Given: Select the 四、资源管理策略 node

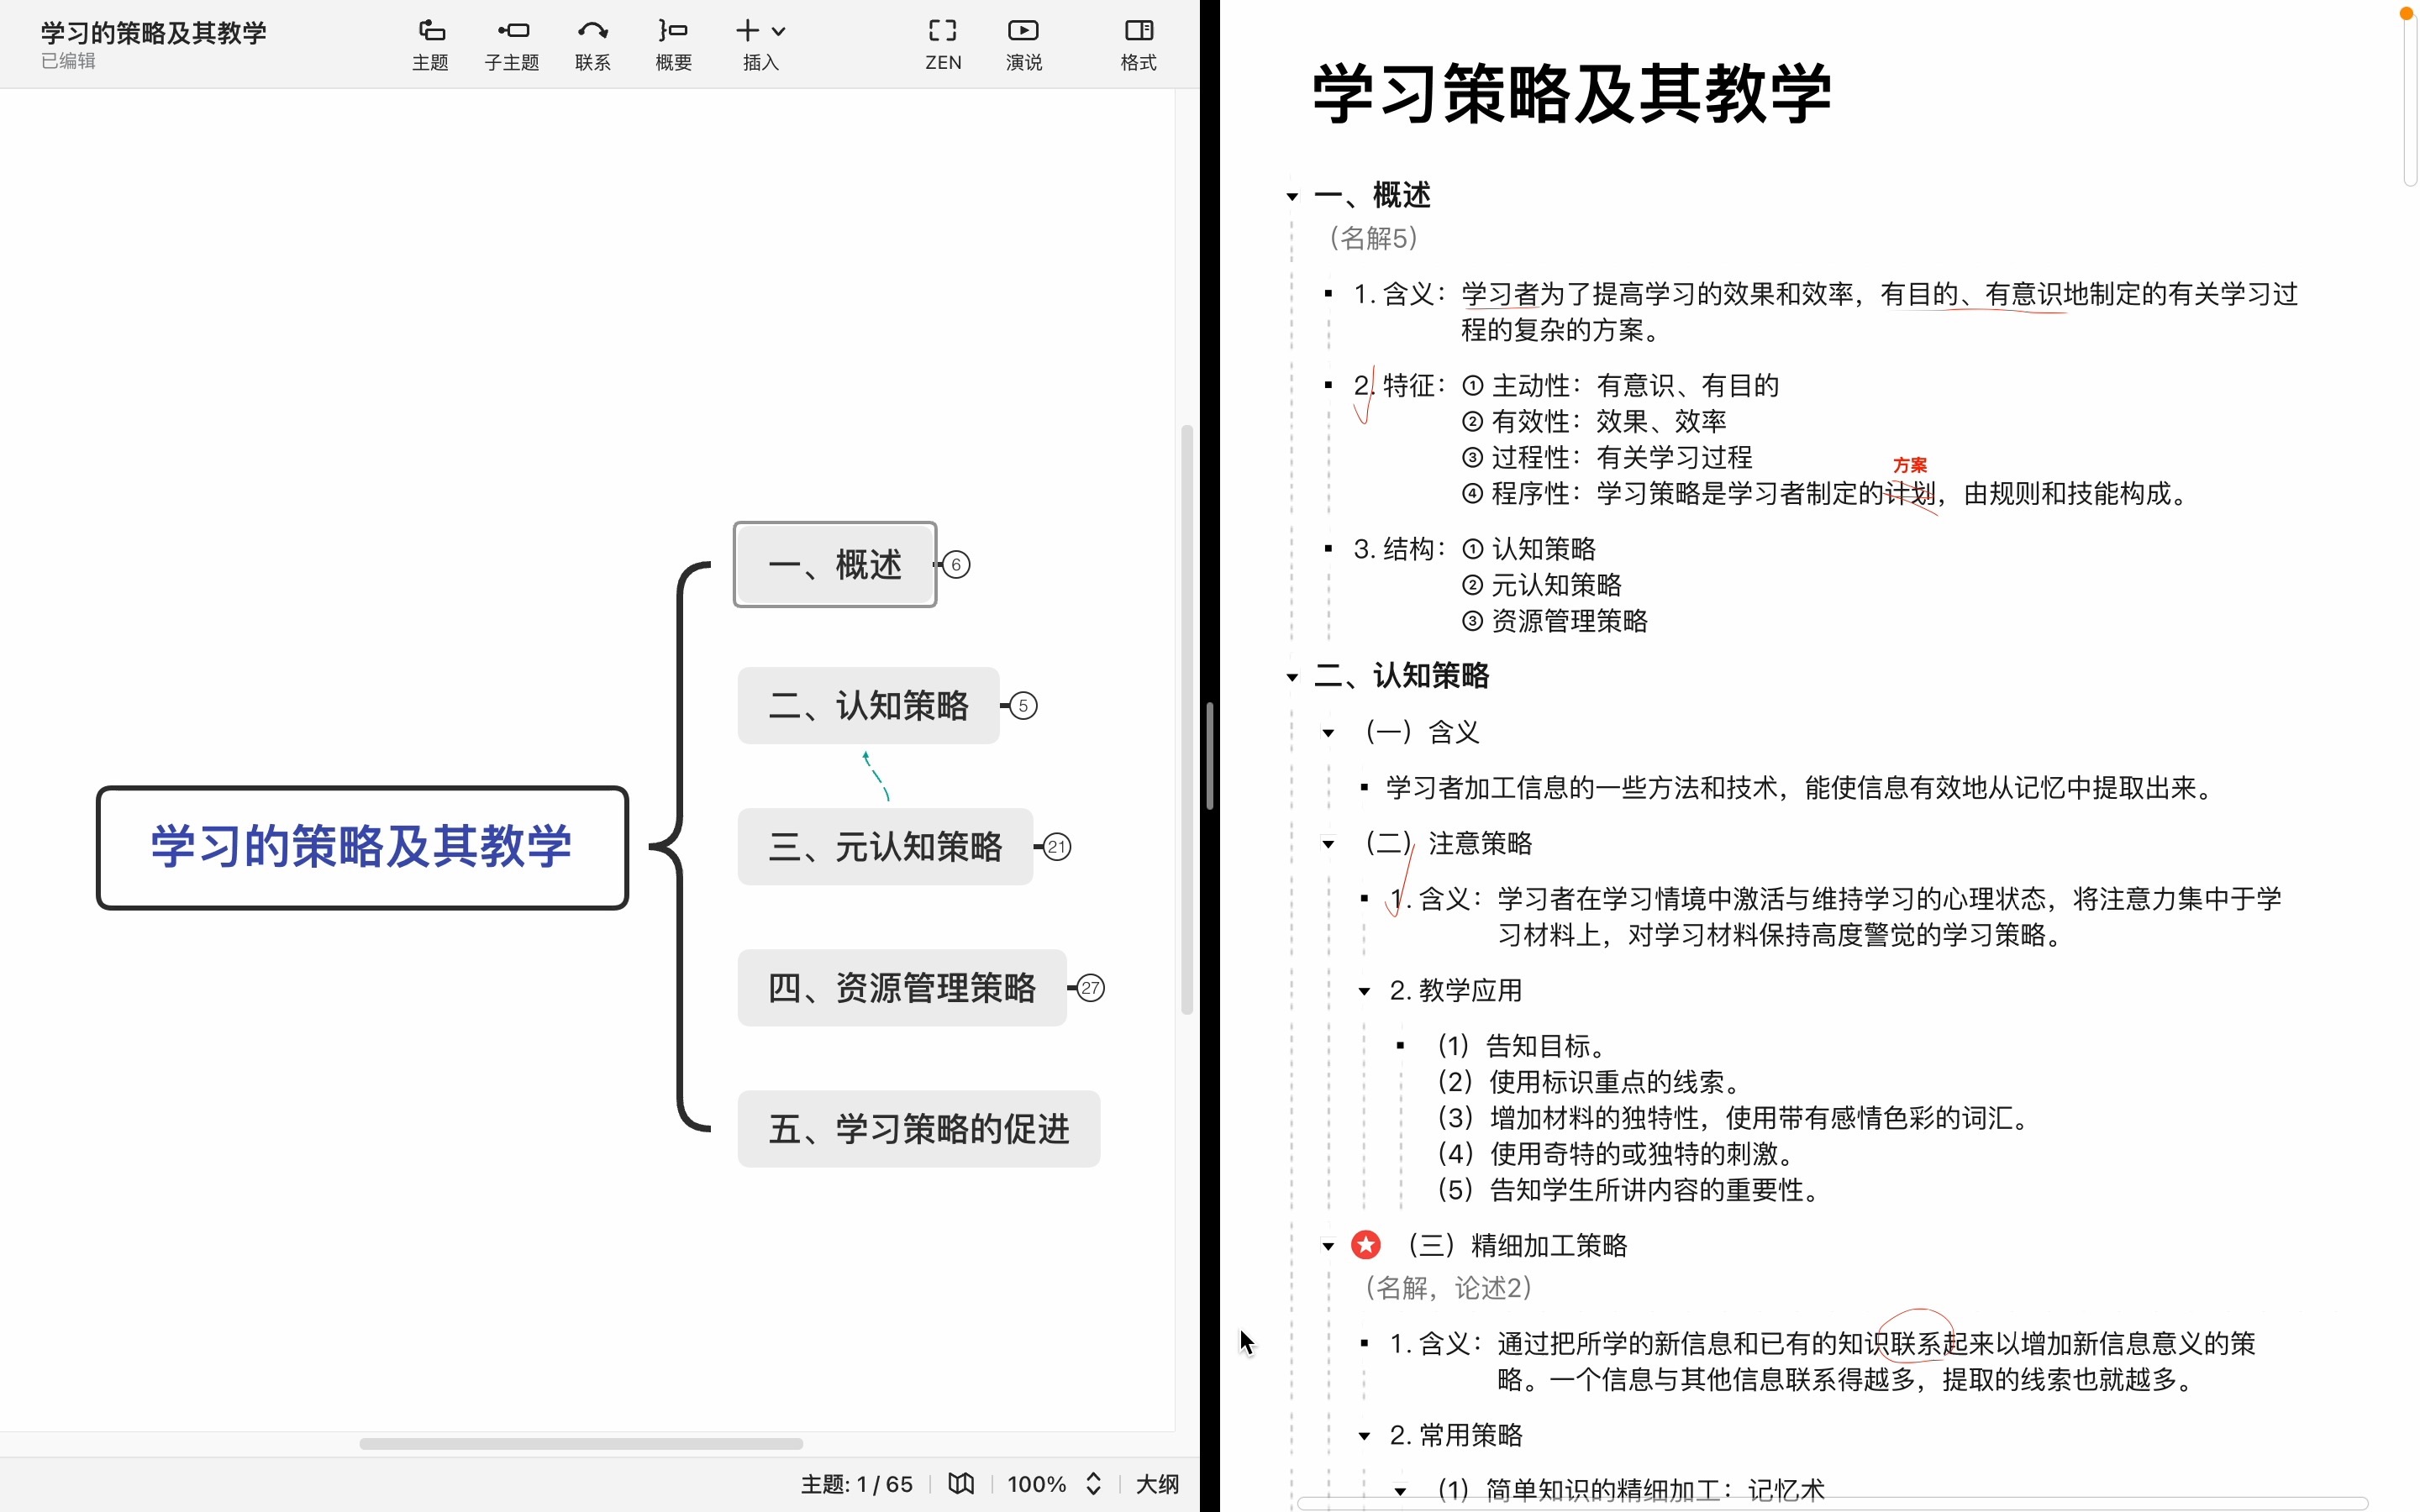Looking at the screenshot, I should pos(901,988).
